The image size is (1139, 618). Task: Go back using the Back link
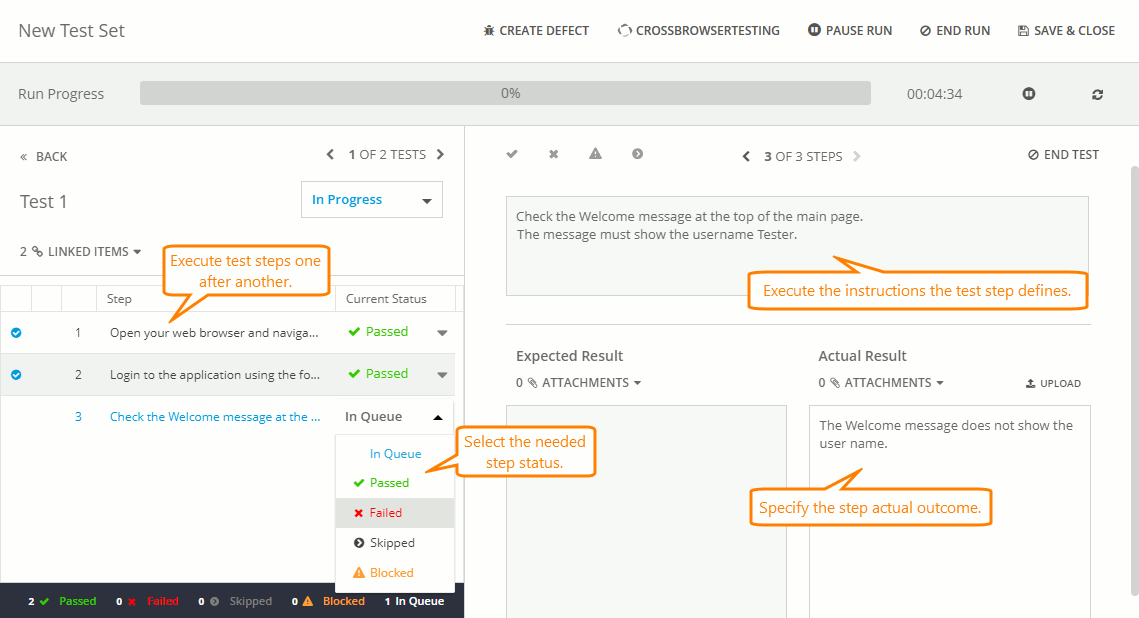click(44, 156)
